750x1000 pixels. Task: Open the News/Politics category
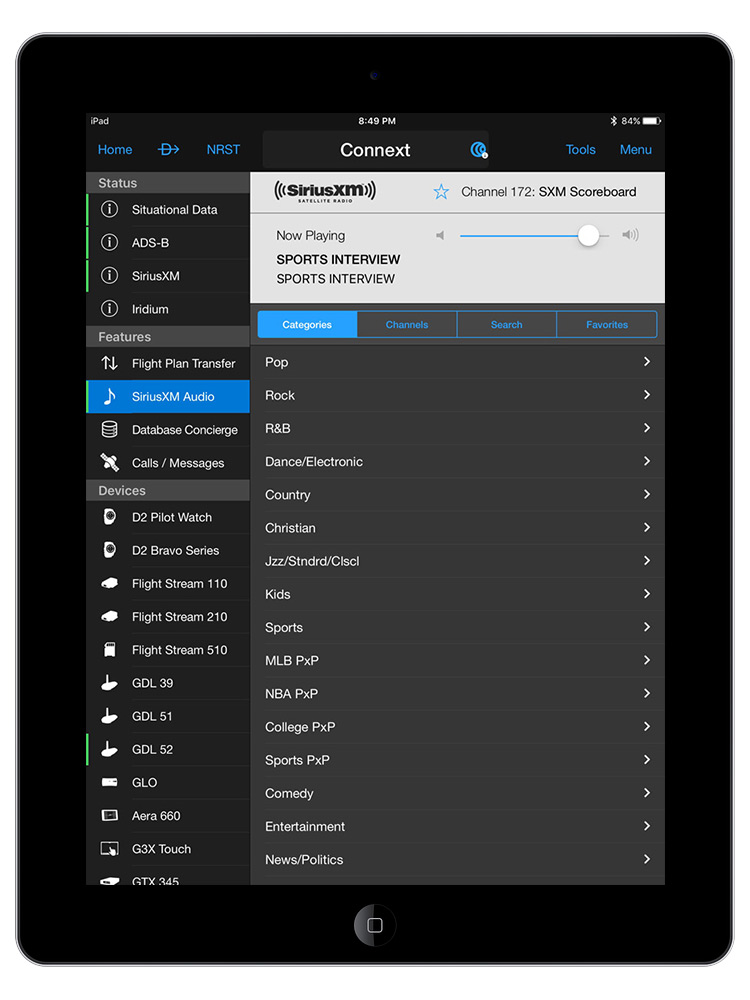457,860
